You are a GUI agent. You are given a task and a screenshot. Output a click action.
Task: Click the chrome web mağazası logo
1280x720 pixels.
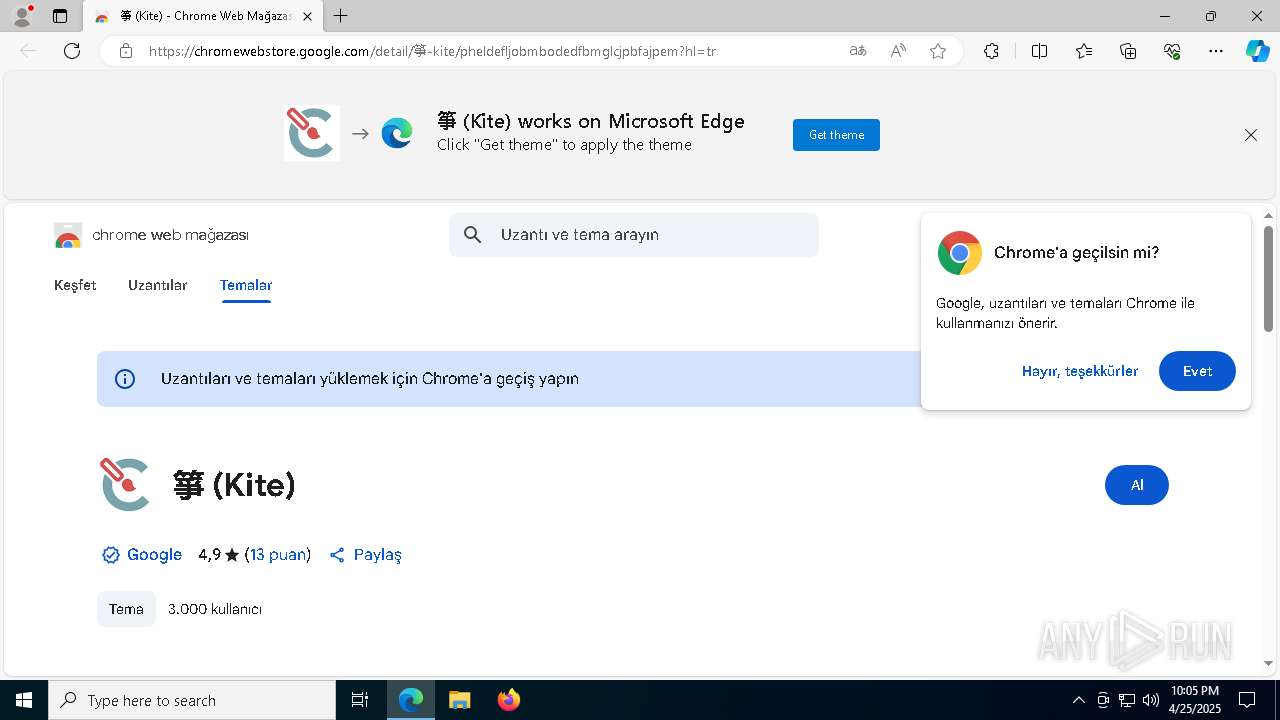point(151,235)
